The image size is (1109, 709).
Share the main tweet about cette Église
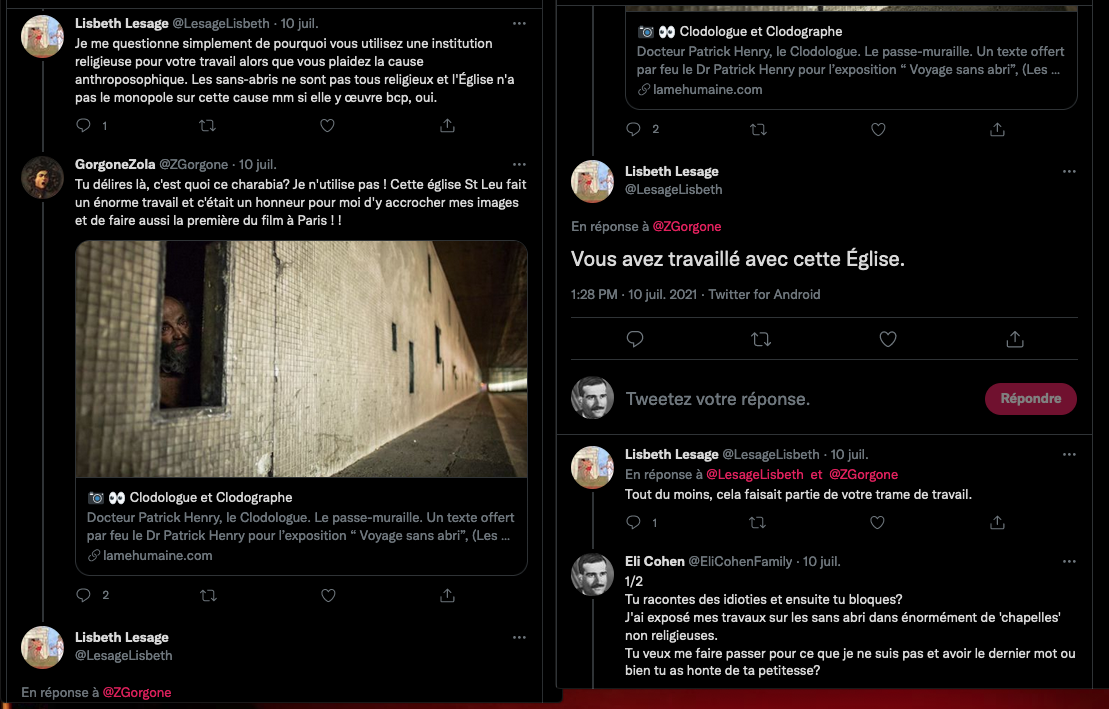point(1014,339)
